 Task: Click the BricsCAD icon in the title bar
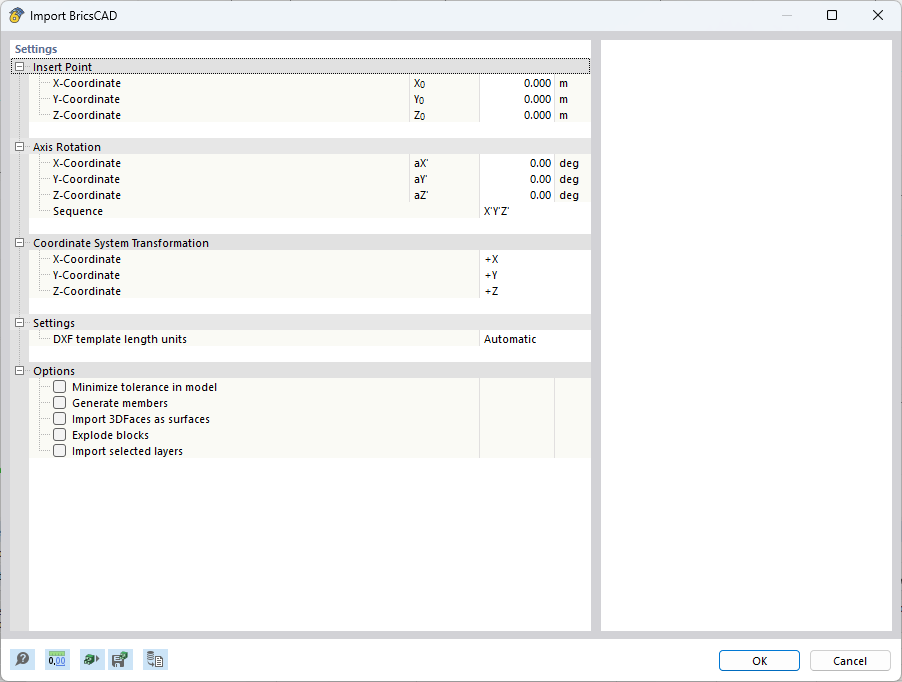tap(14, 15)
